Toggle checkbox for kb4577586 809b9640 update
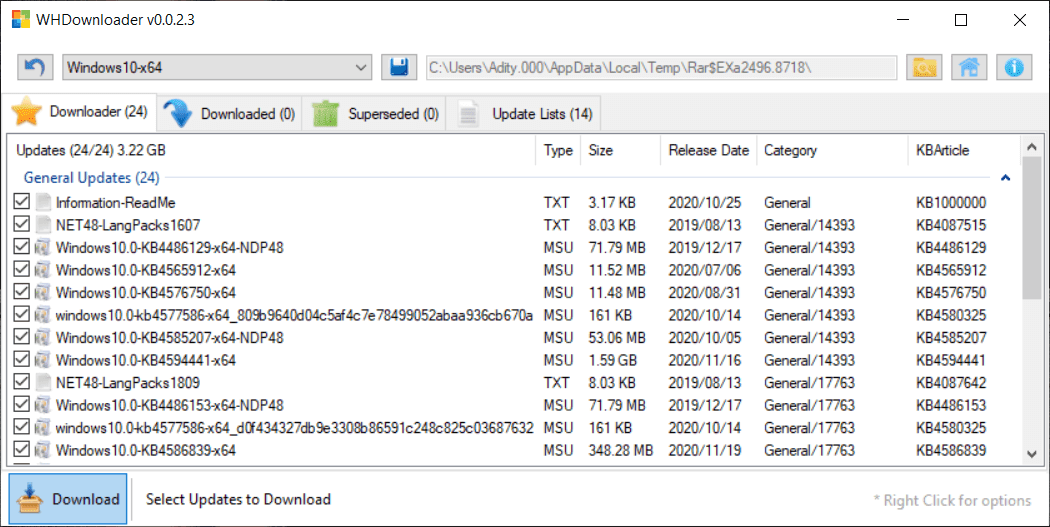Screen dimensions: 1050x527 click(x=21, y=314)
